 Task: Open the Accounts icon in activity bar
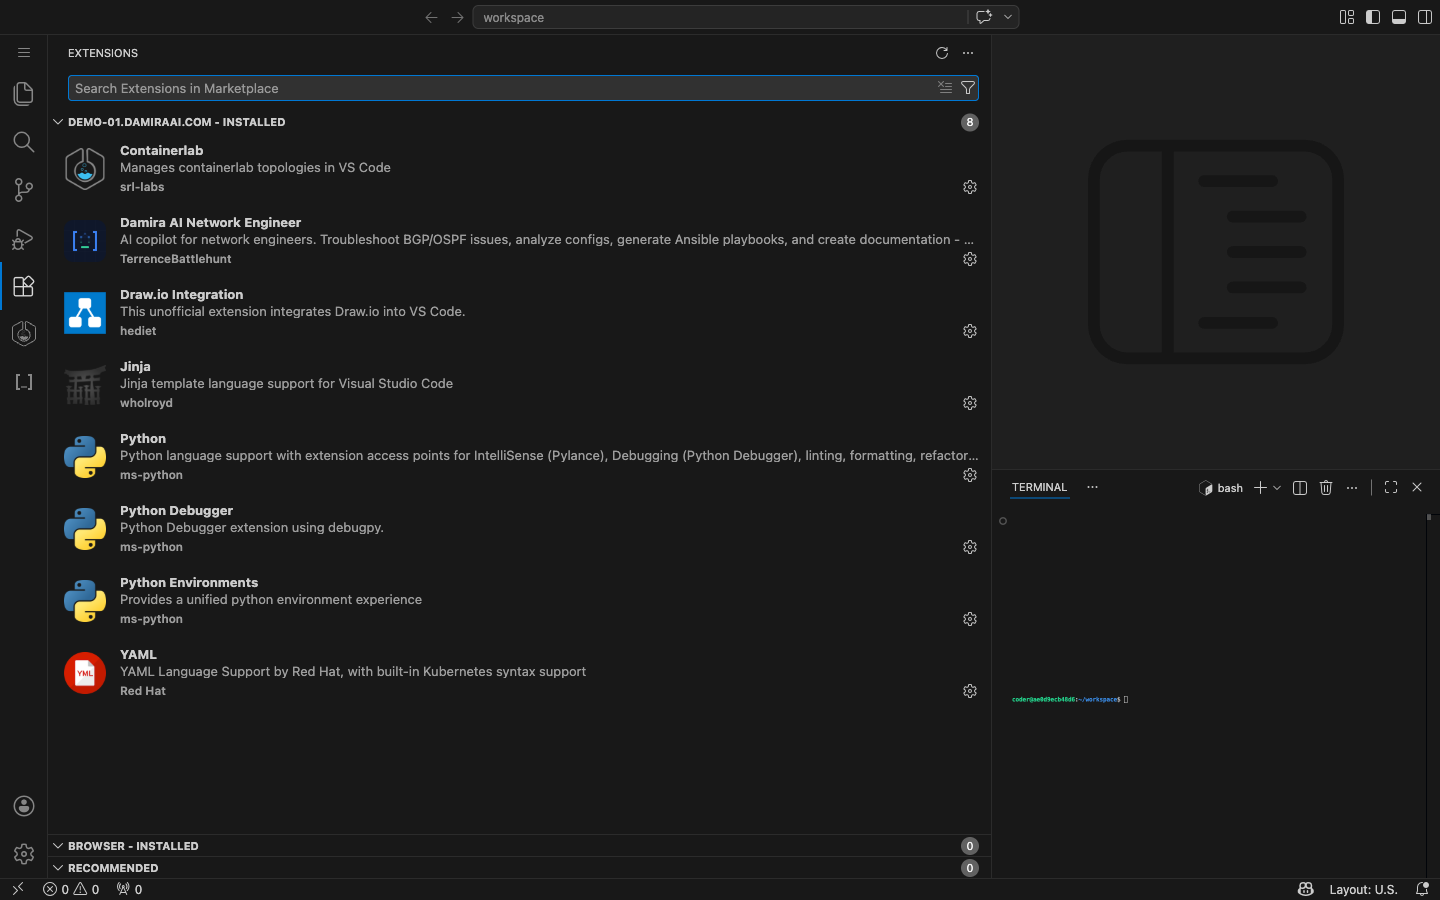(24, 806)
